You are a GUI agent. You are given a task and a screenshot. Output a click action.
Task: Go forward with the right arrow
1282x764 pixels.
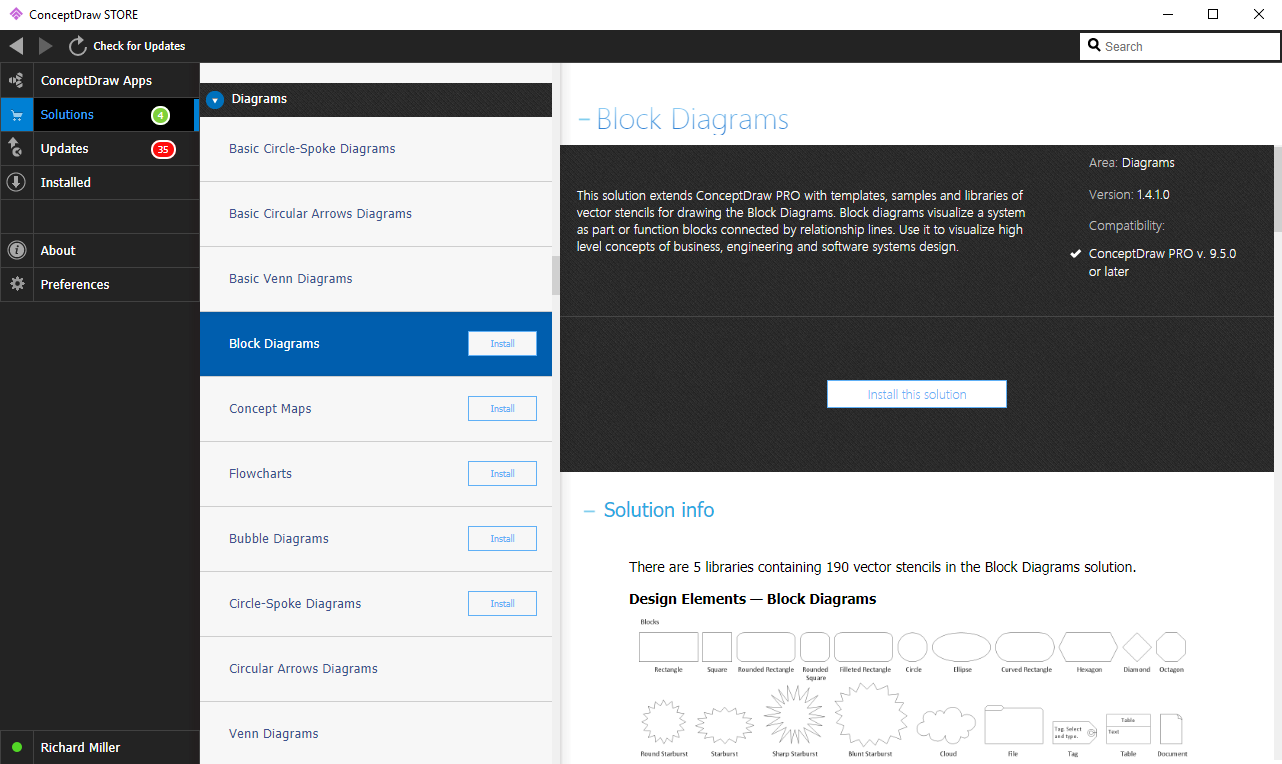(x=45, y=46)
